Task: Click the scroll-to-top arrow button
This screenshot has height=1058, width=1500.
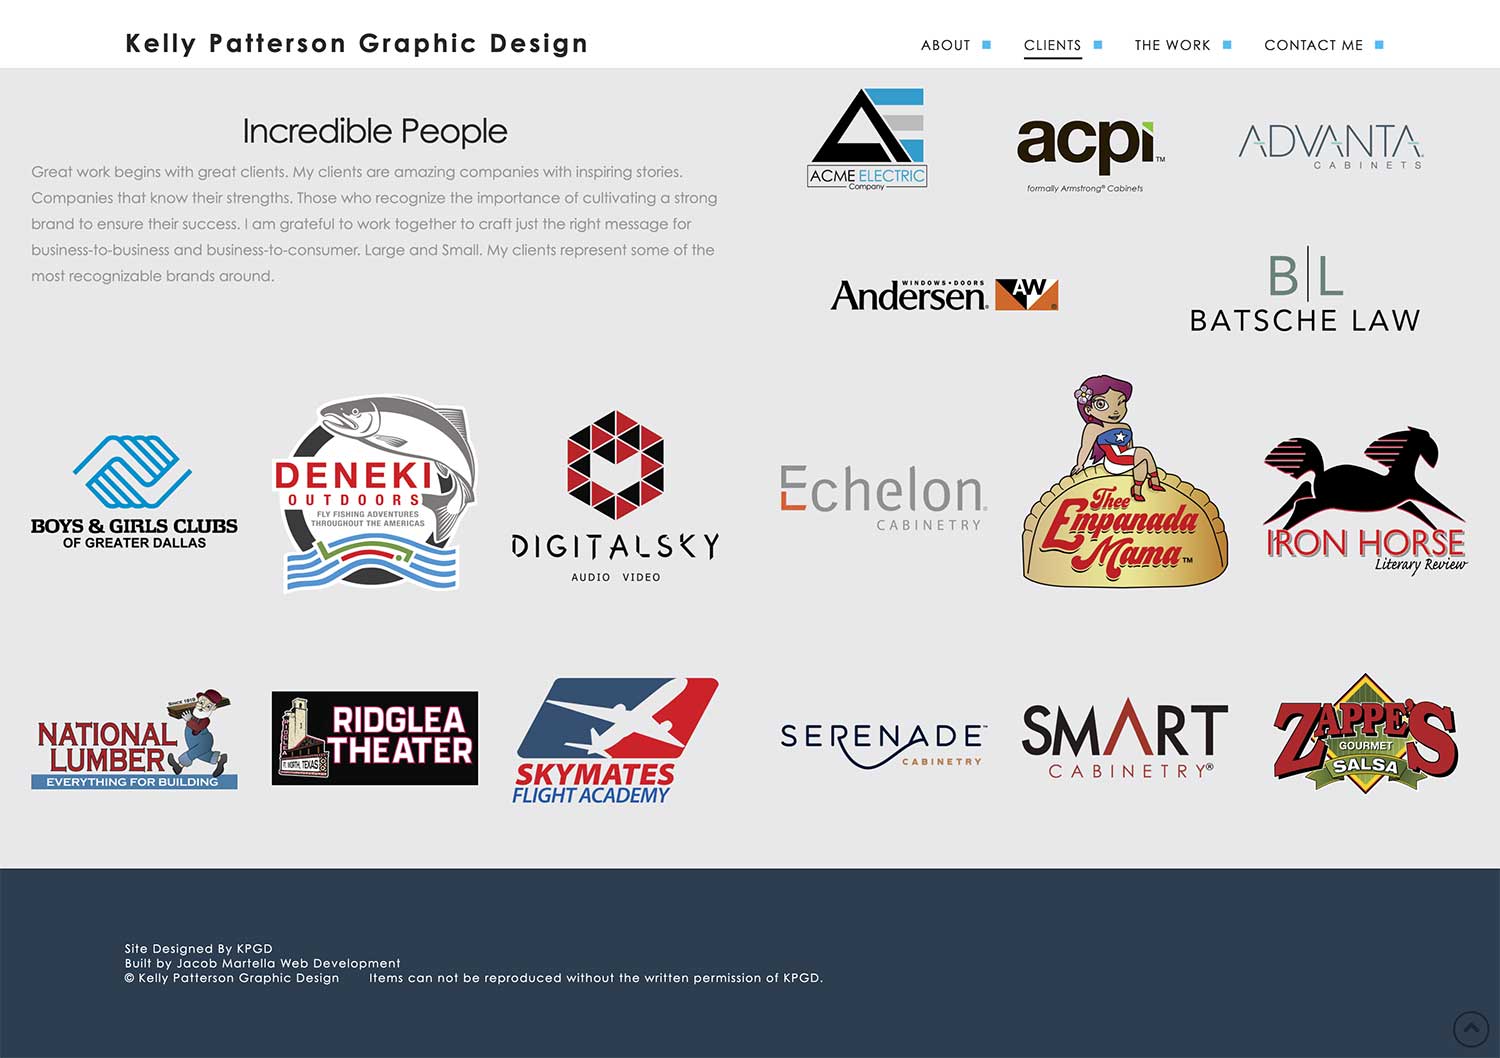Action: (x=1471, y=1029)
